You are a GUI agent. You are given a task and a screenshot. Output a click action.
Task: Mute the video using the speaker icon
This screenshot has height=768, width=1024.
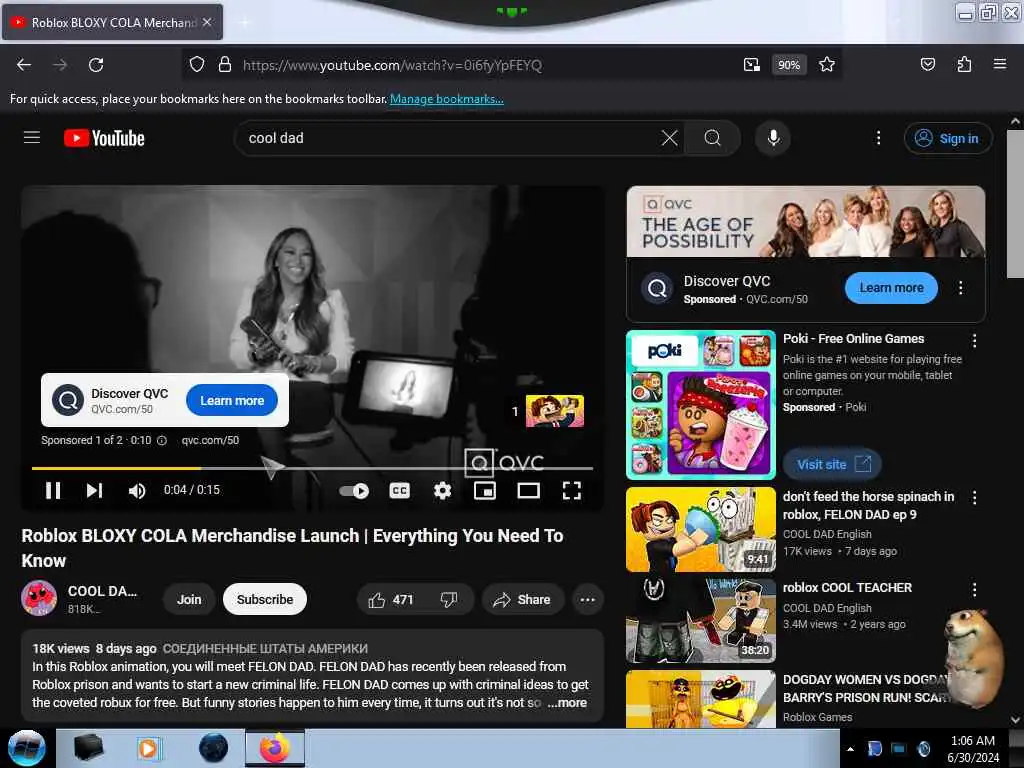click(136, 490)
